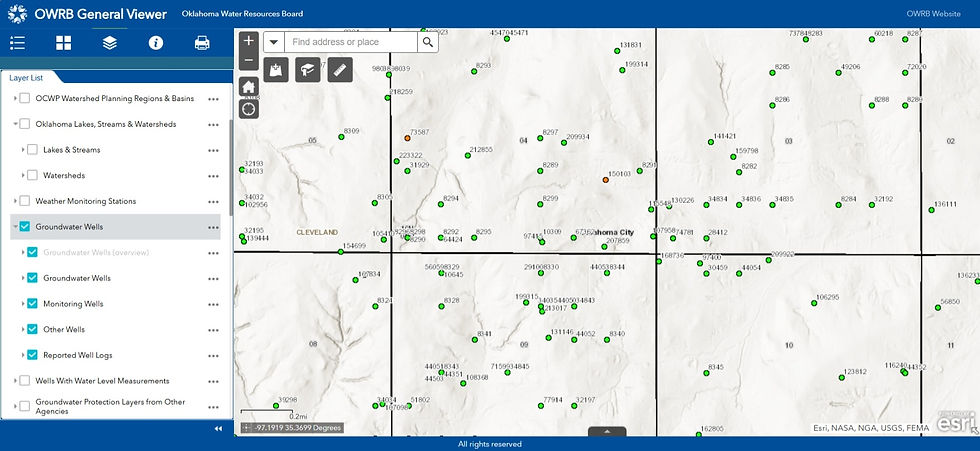This screenshot has width=980, height=451.
Task: Open options menu for Other Wells
Action: click(x=214, y=330)
